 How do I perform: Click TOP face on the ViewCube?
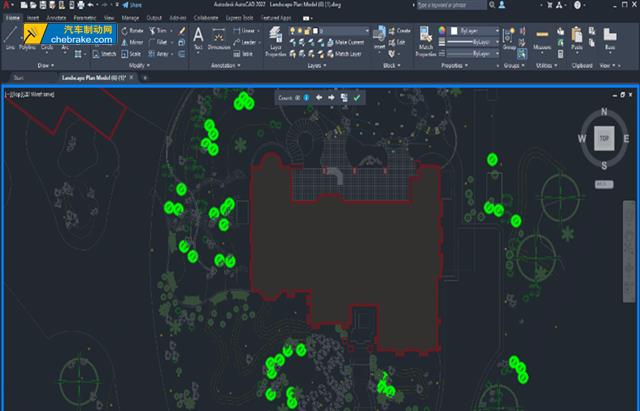603,138
